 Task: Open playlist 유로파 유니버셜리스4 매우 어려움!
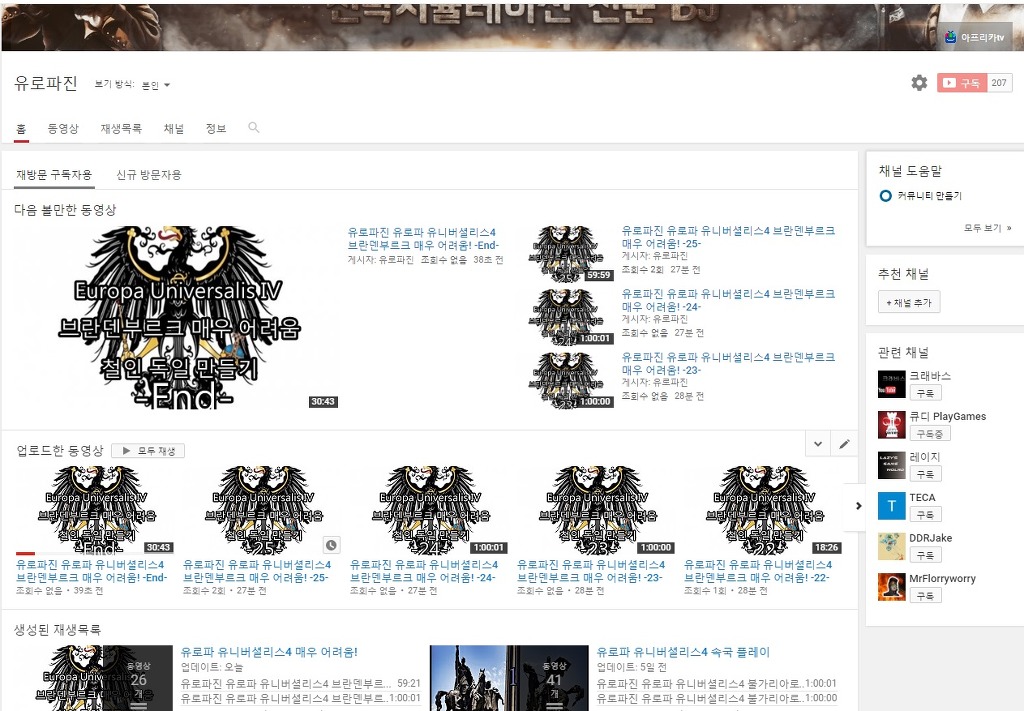tap(269, 652)
